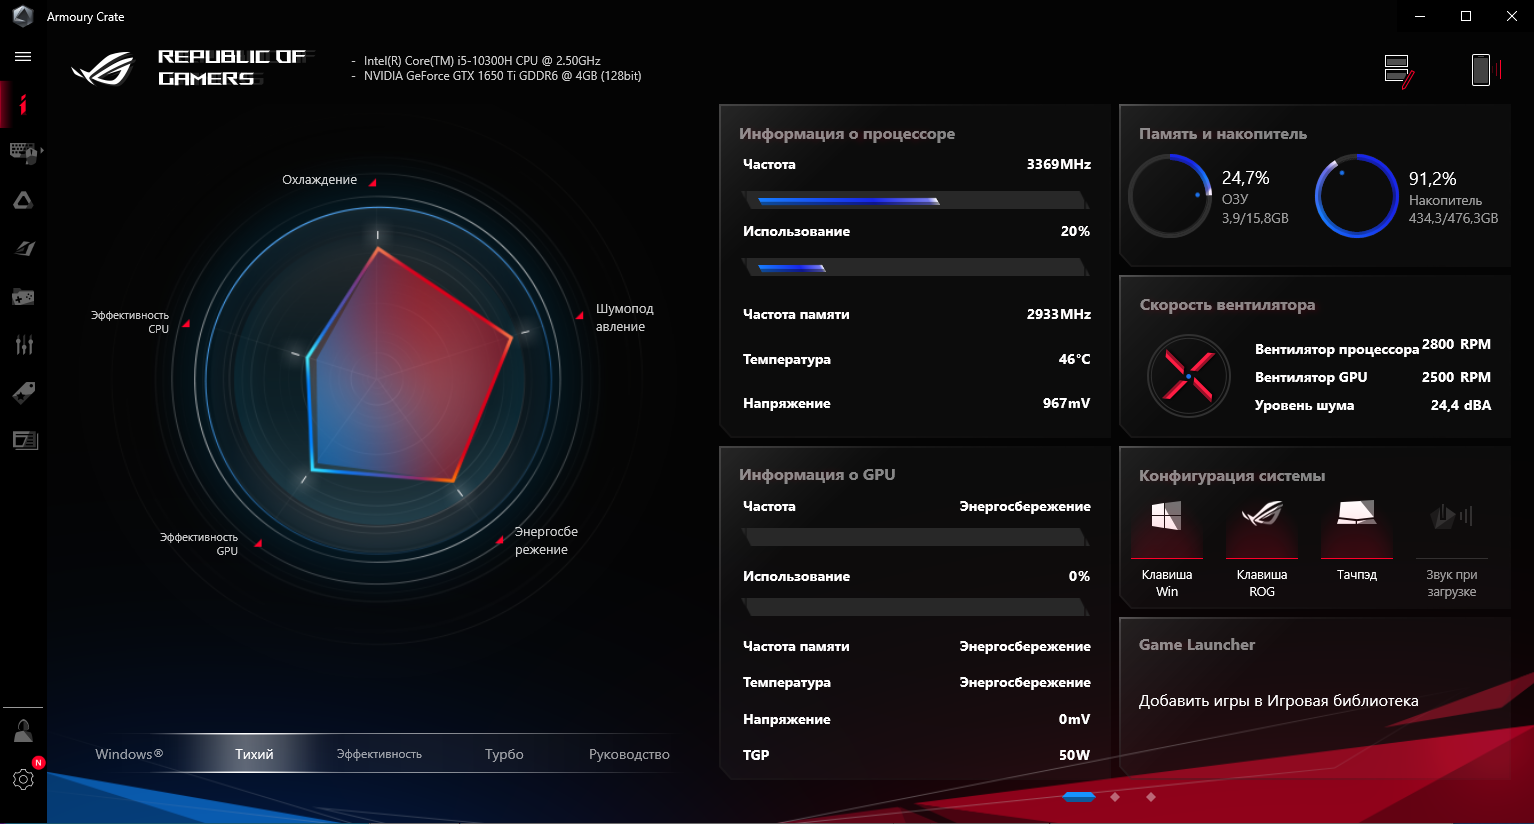Open the hamburger menu in the sidebar
This screenshot has height=824, width=1534.
23,57
